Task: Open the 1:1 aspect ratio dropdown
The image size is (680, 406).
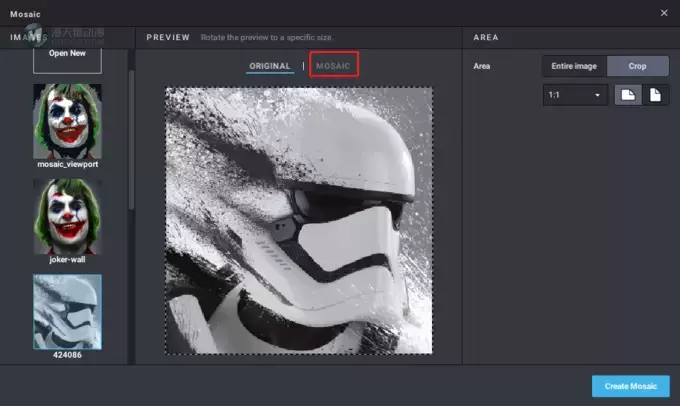Action: coord(575,95)
